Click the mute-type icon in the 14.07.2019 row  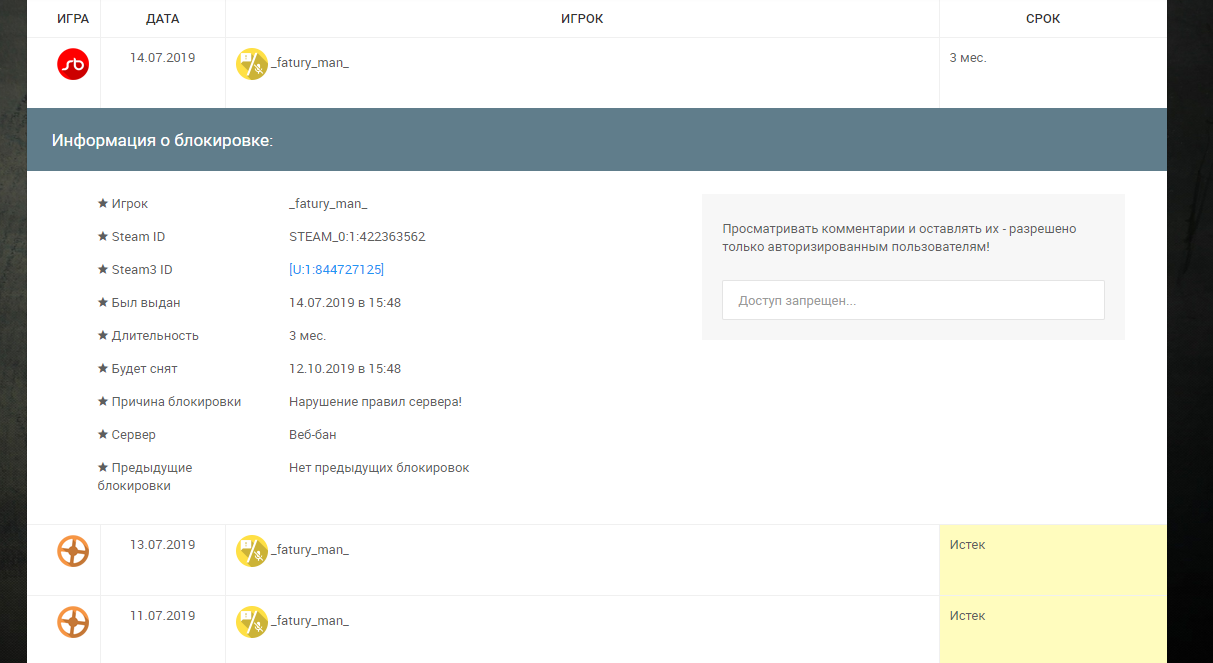coord(252,64)
